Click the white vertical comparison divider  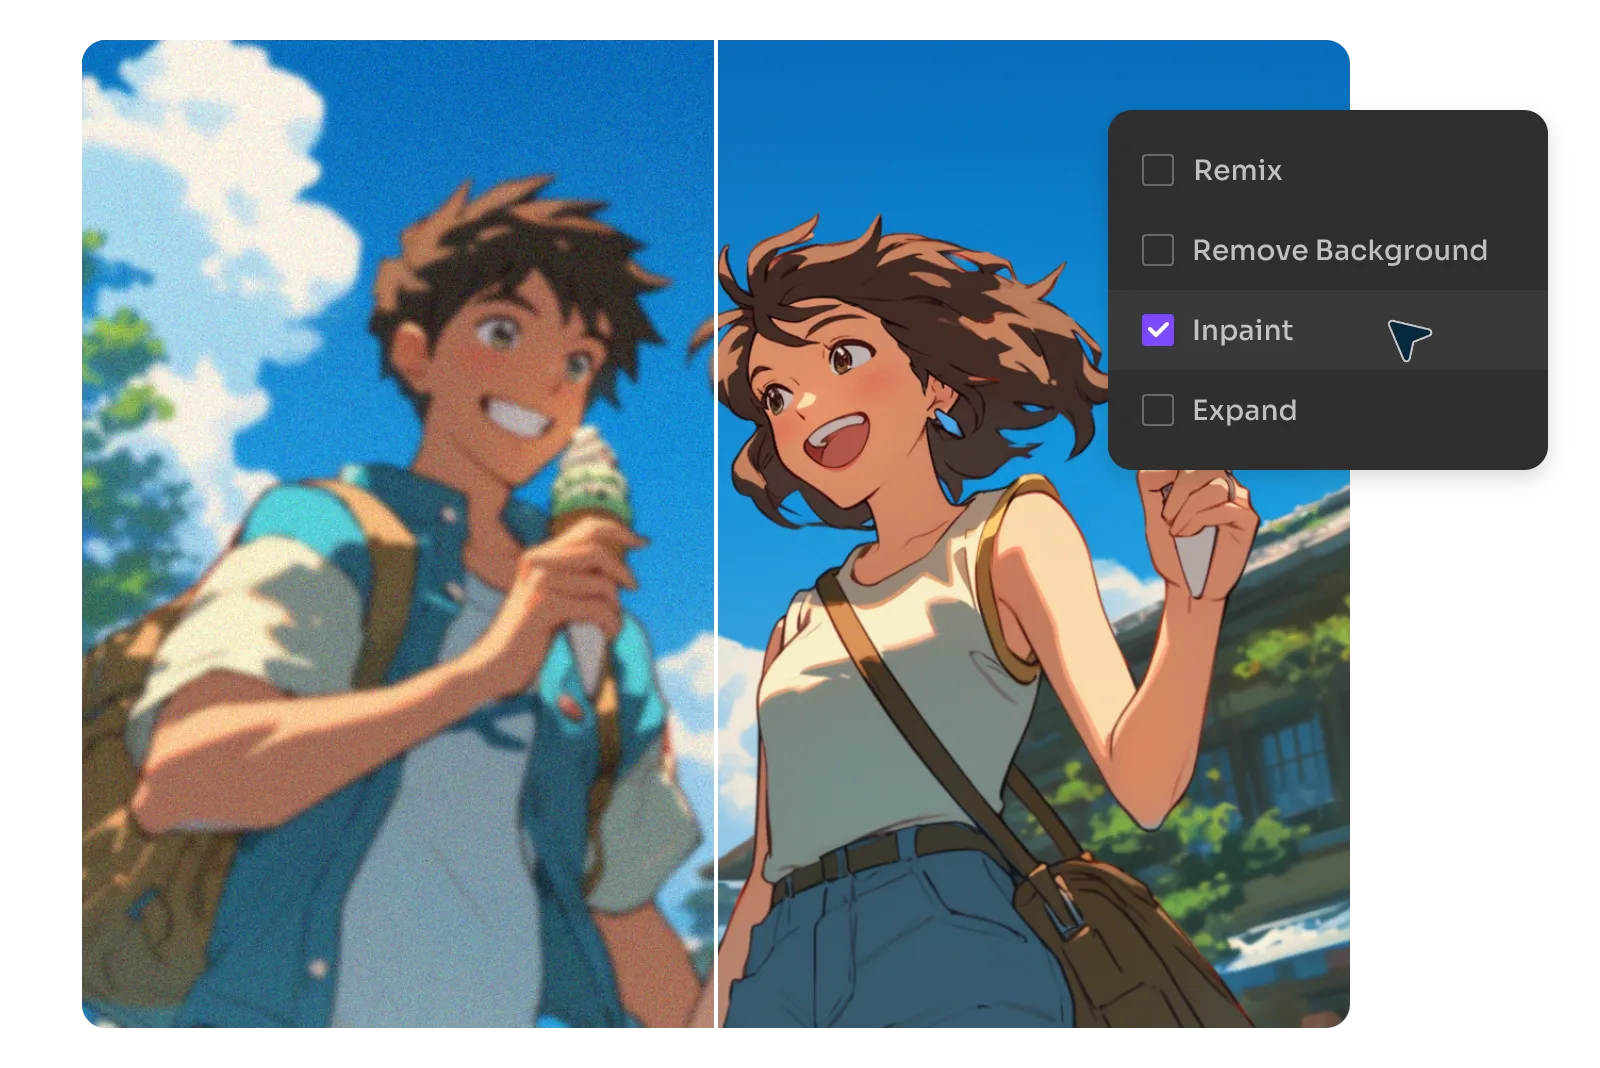pyautogui.click(x=717, y=600)
